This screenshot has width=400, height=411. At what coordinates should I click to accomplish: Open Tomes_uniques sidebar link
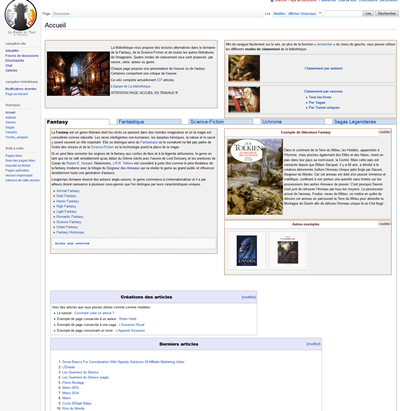(16, 137)
